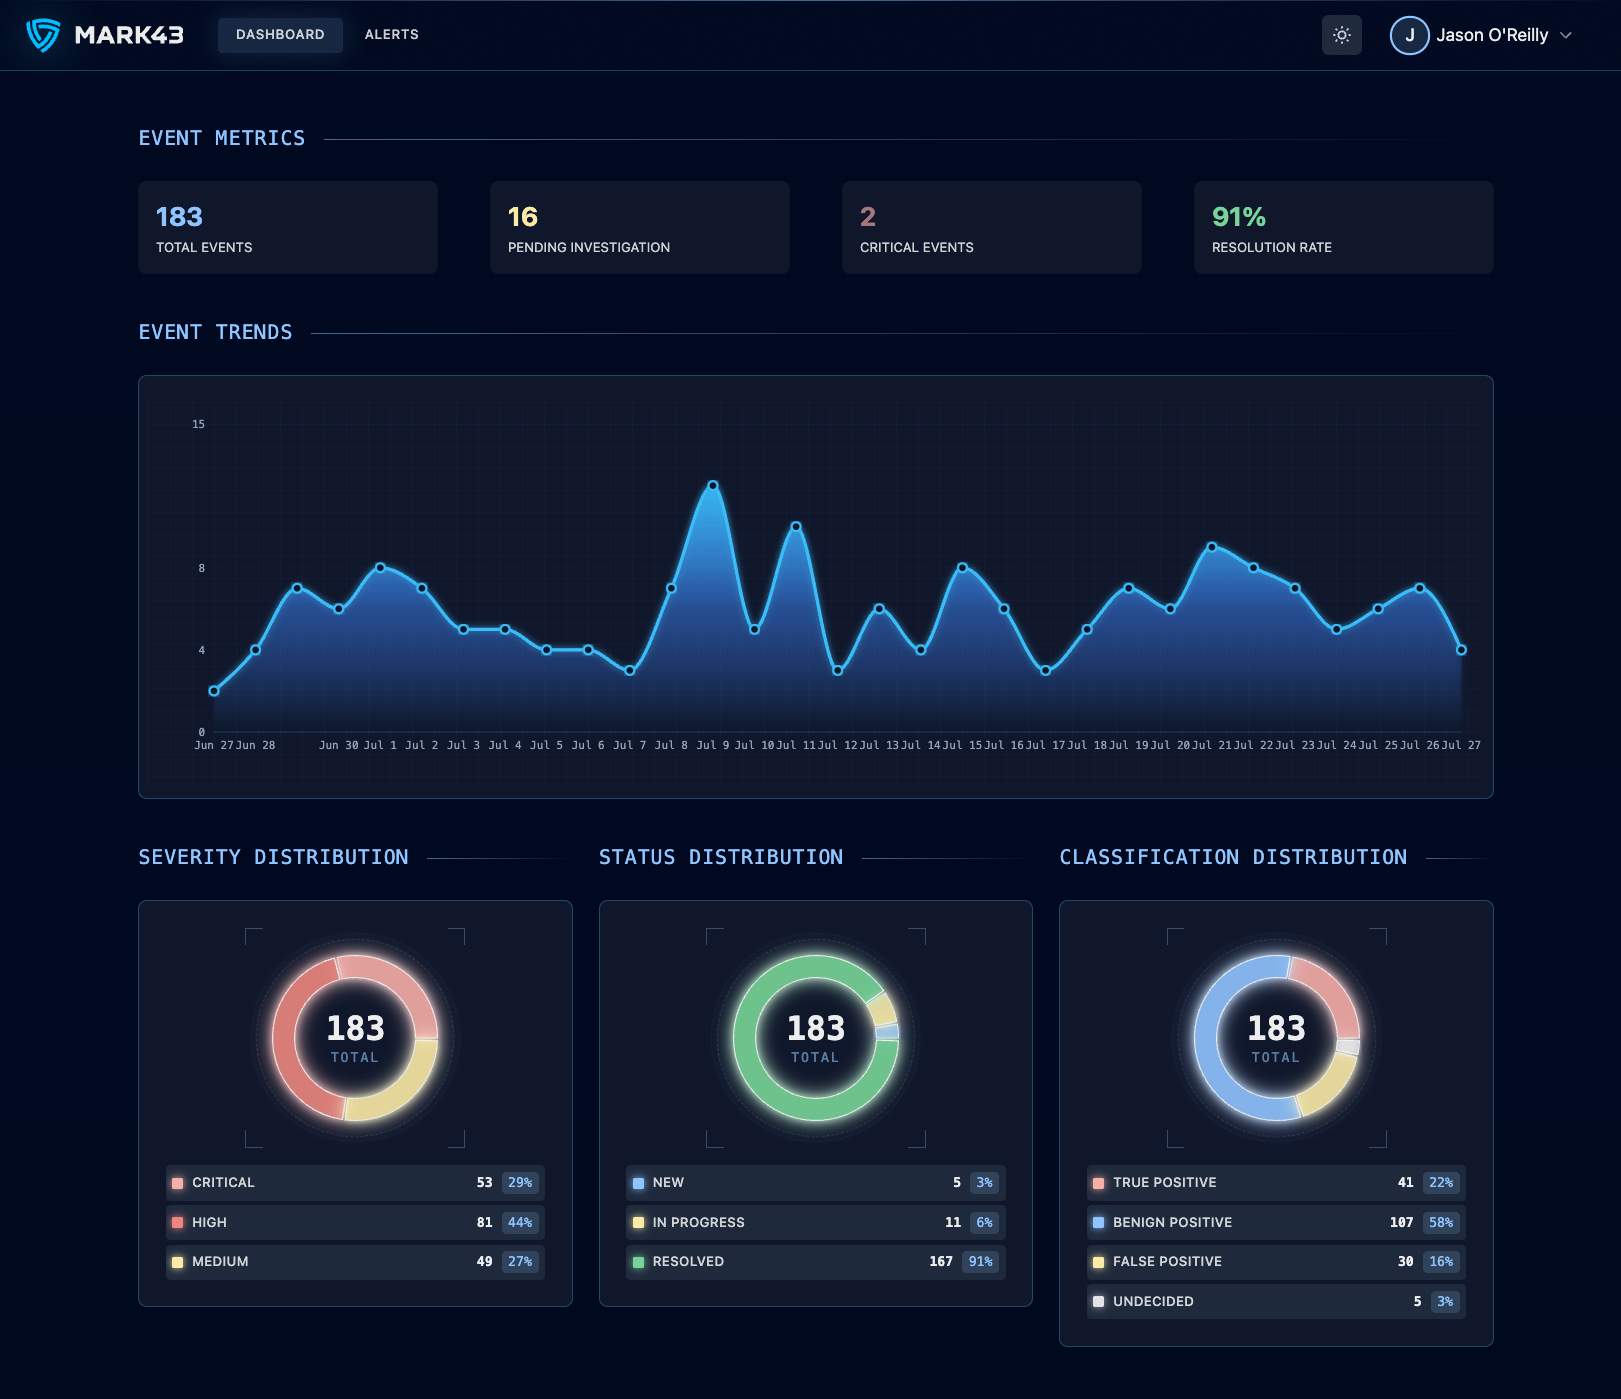1621x1399 pixels.
Task: Click the Resolution Rate metric card
Action: (x=1343, y=228)
